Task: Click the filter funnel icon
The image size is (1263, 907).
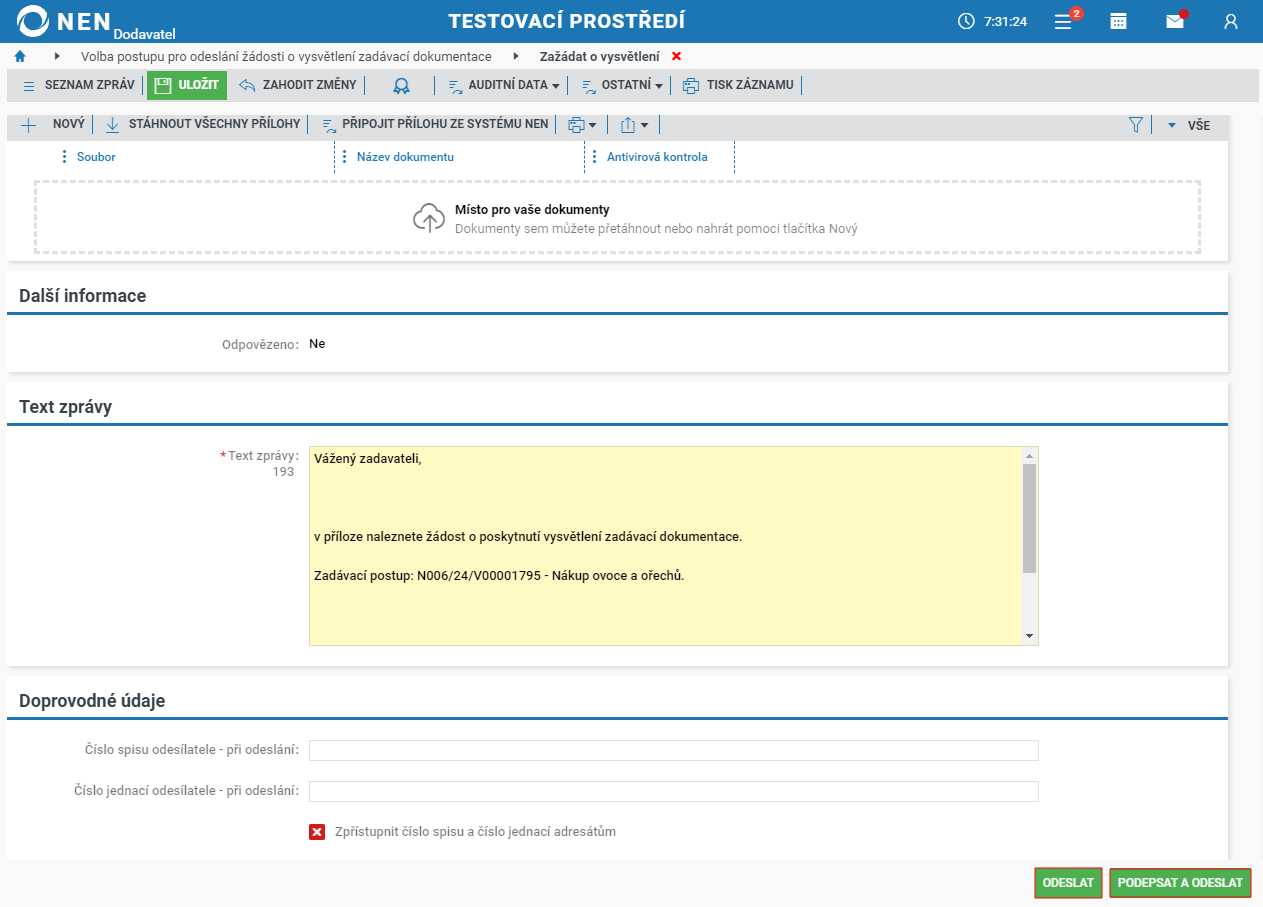Action: [x=1136, y=125]
